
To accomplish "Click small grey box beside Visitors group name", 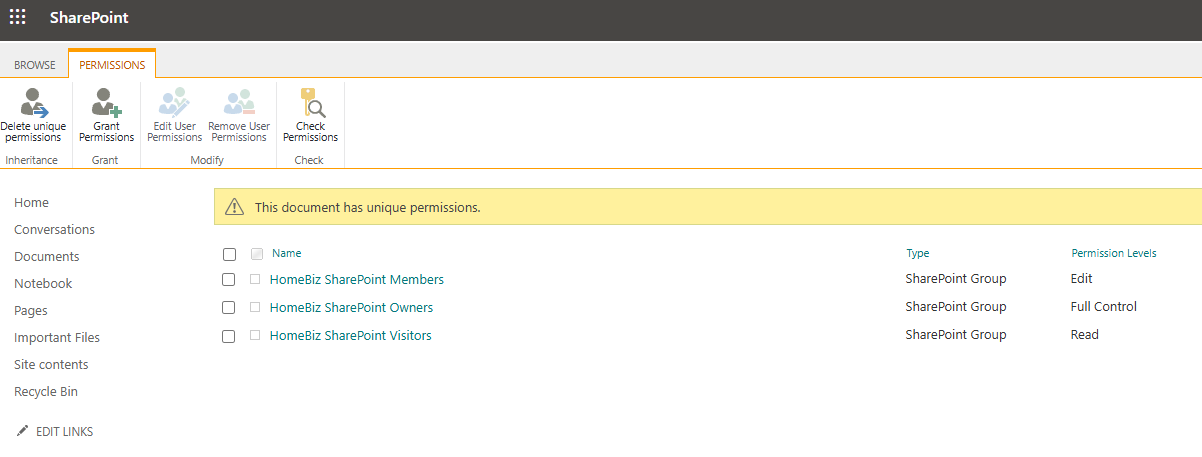I will click(x=255, y=336).
